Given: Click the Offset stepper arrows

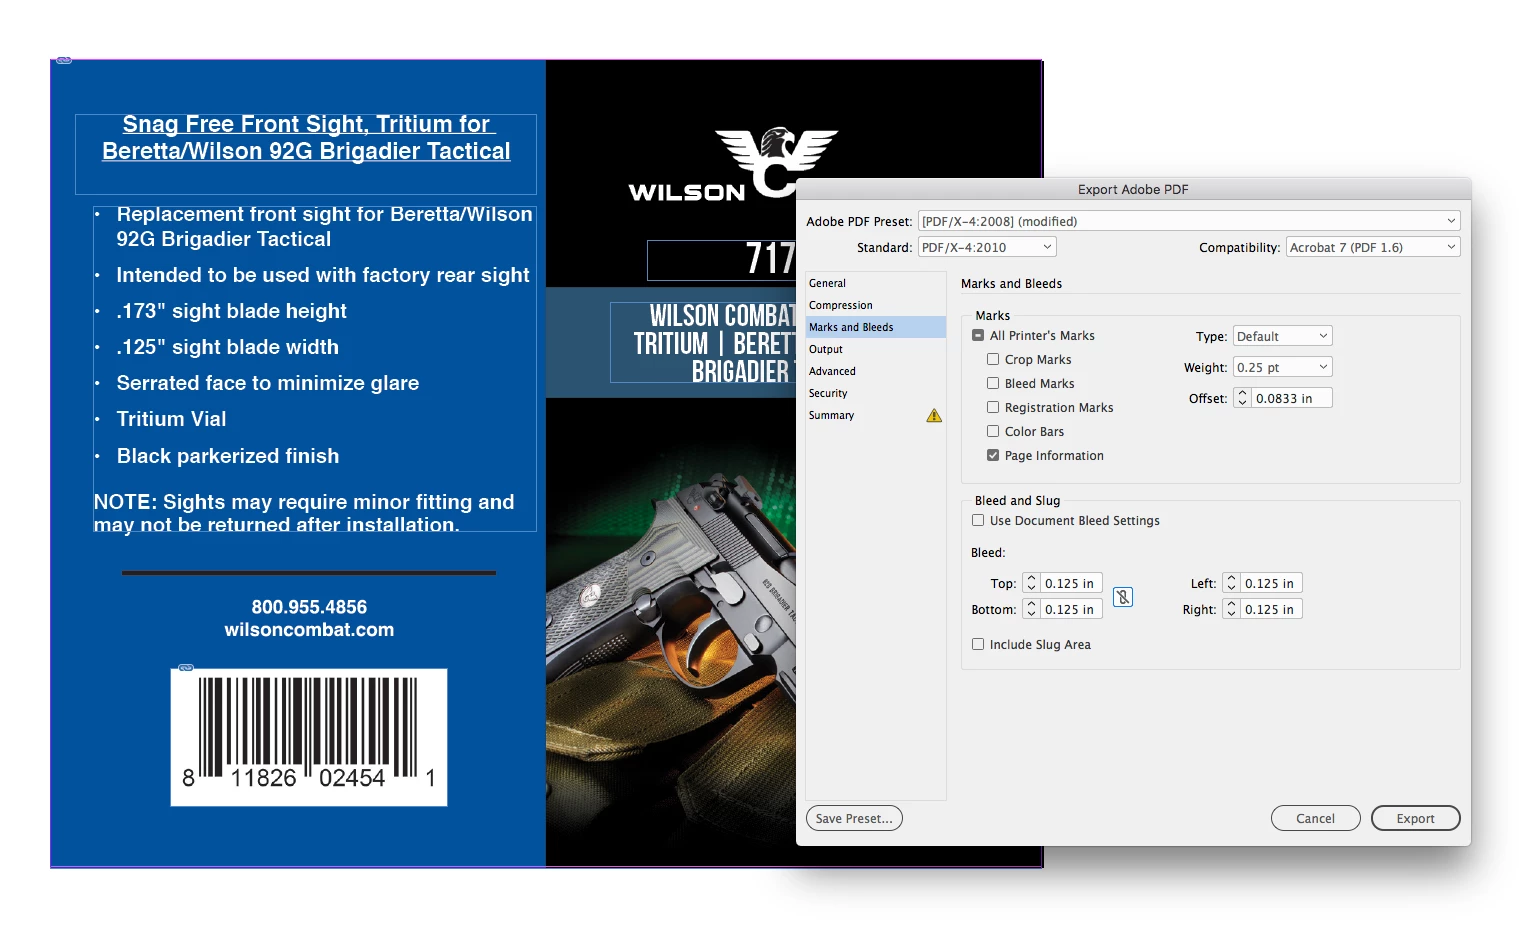Looking at the screenshot, I should pos(1242,398).
